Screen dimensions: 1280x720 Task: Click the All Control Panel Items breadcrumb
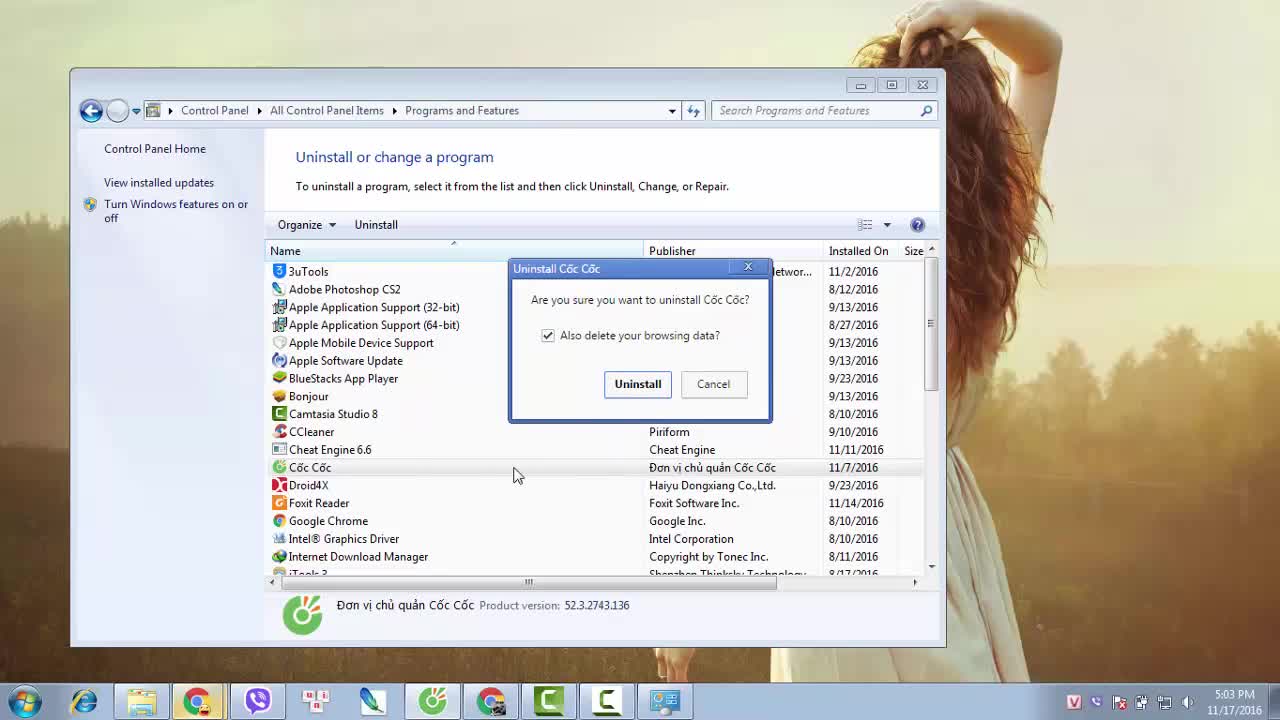327,111
